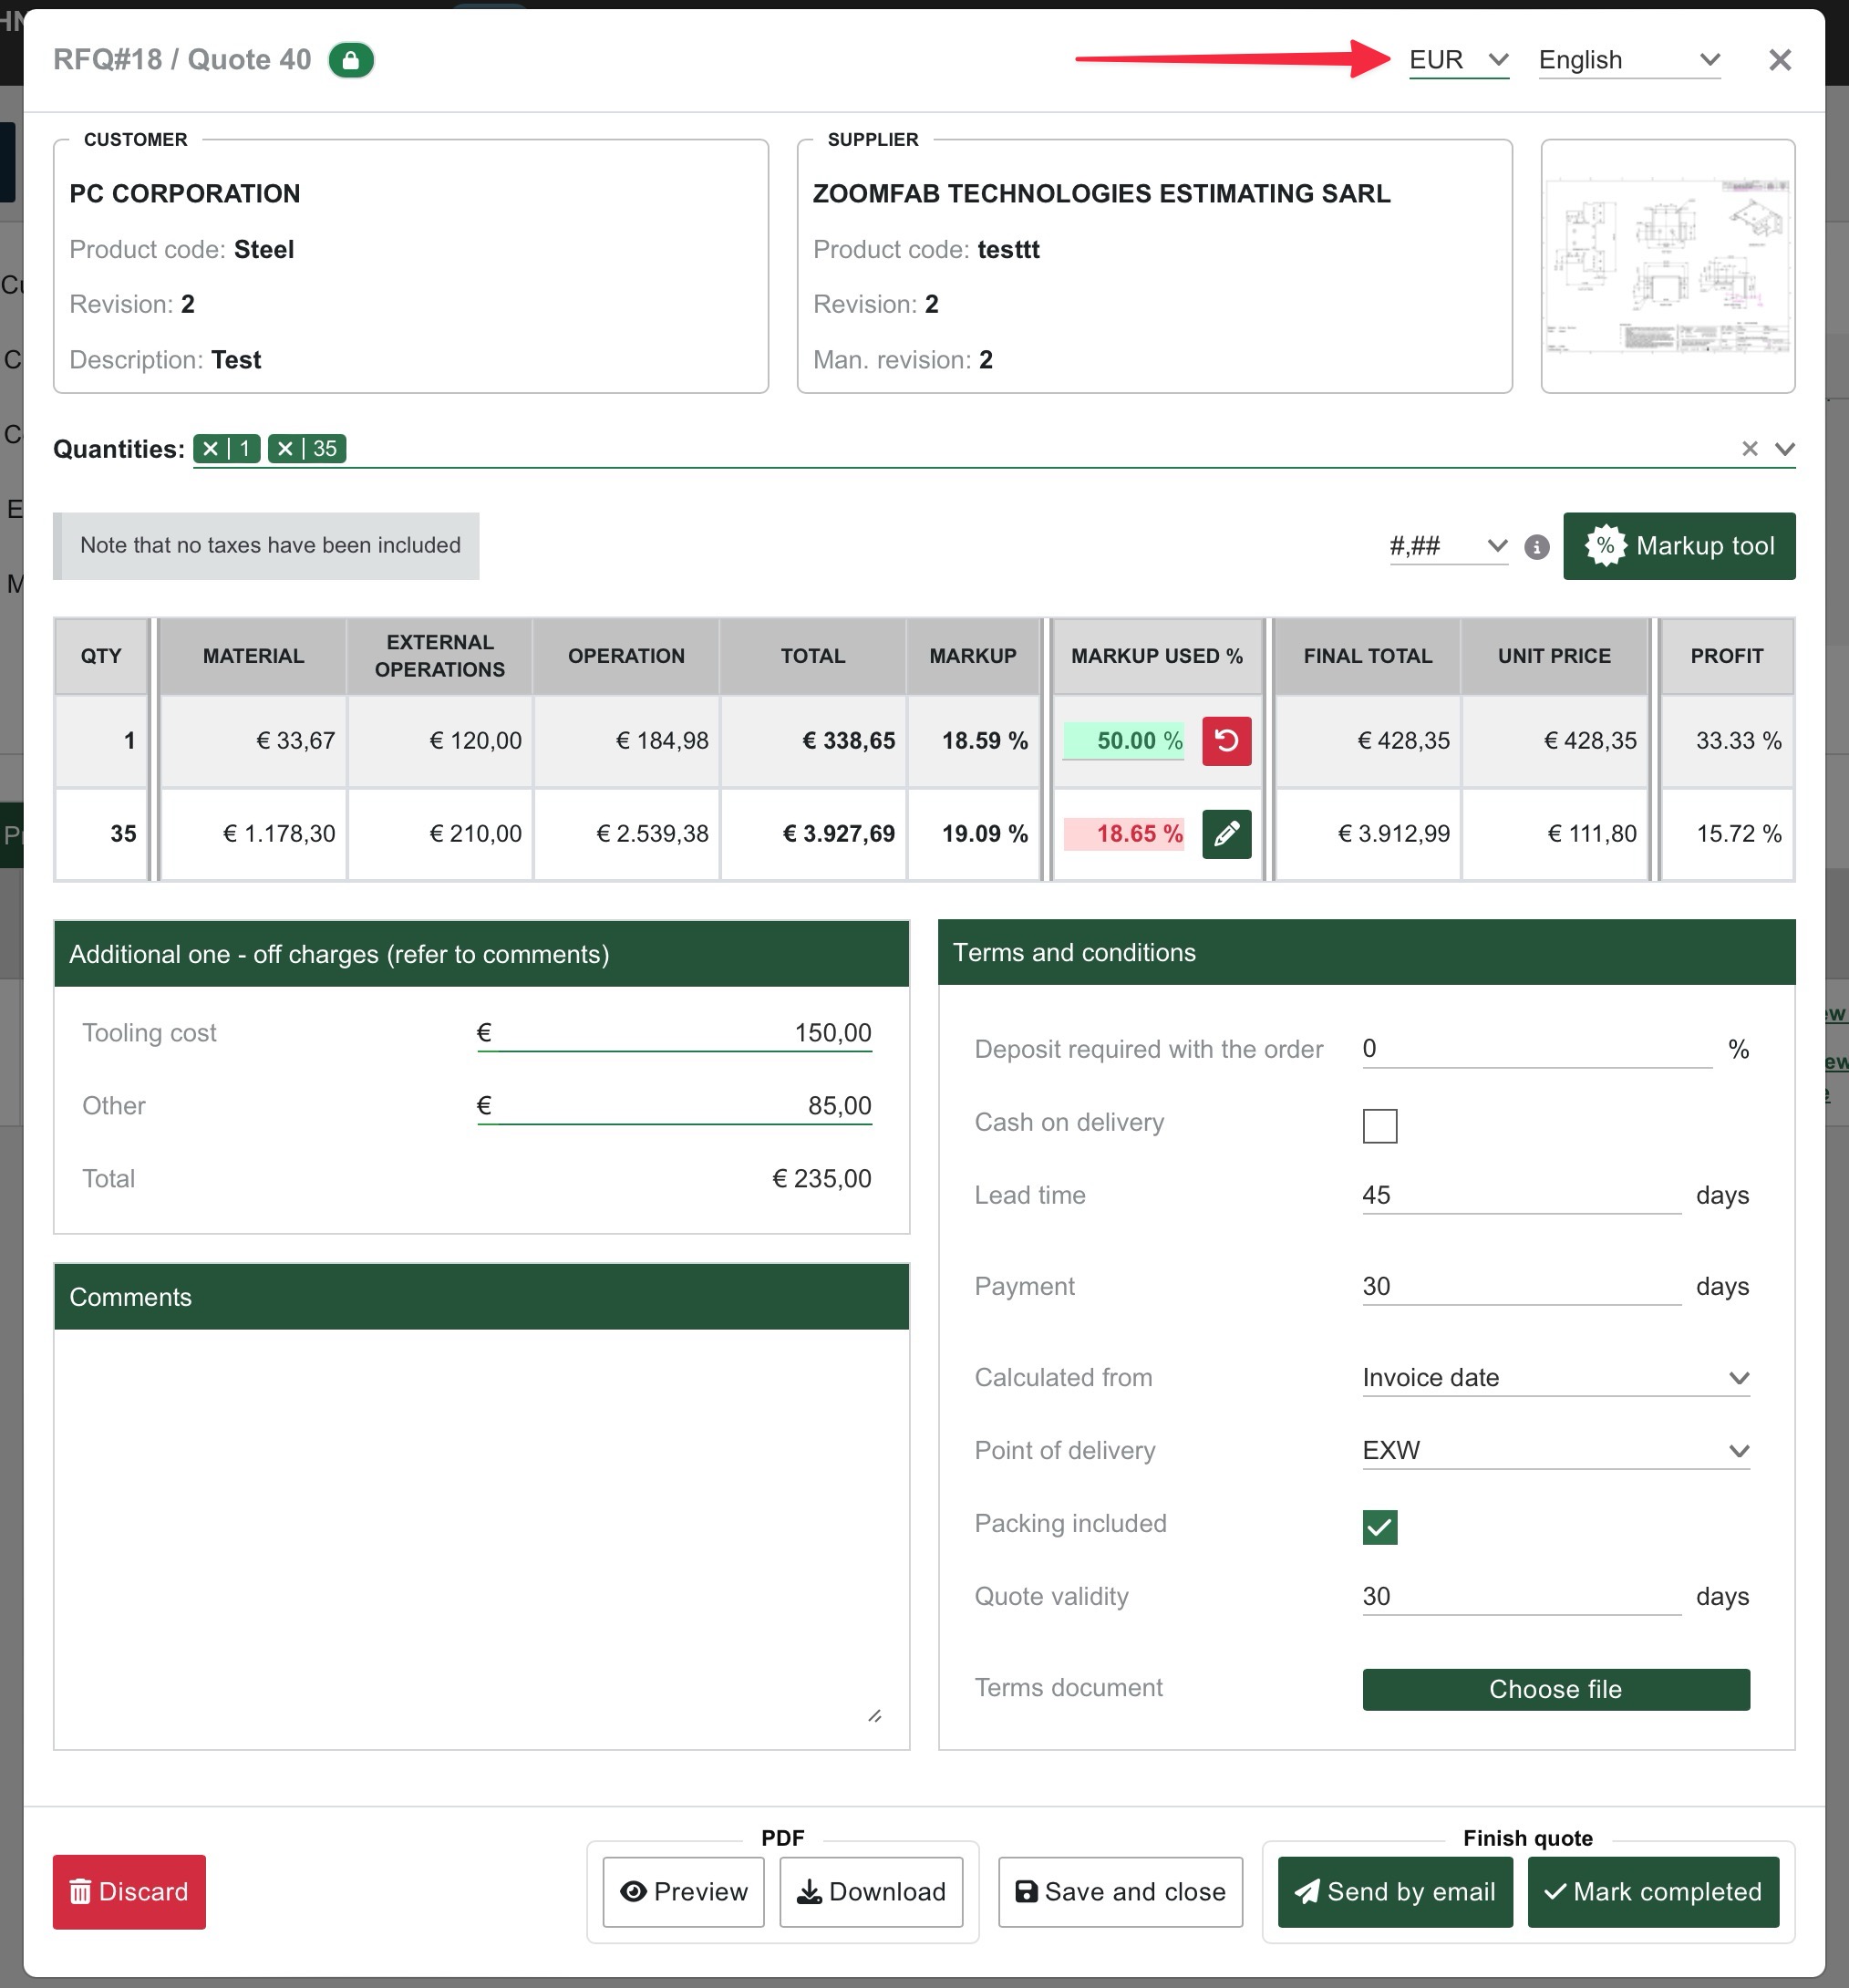Viewport: 1849px width, 1988px height.
Task: Open the Calculated from Invoice date dropdown
Action: click(x=1555, y=1378)
